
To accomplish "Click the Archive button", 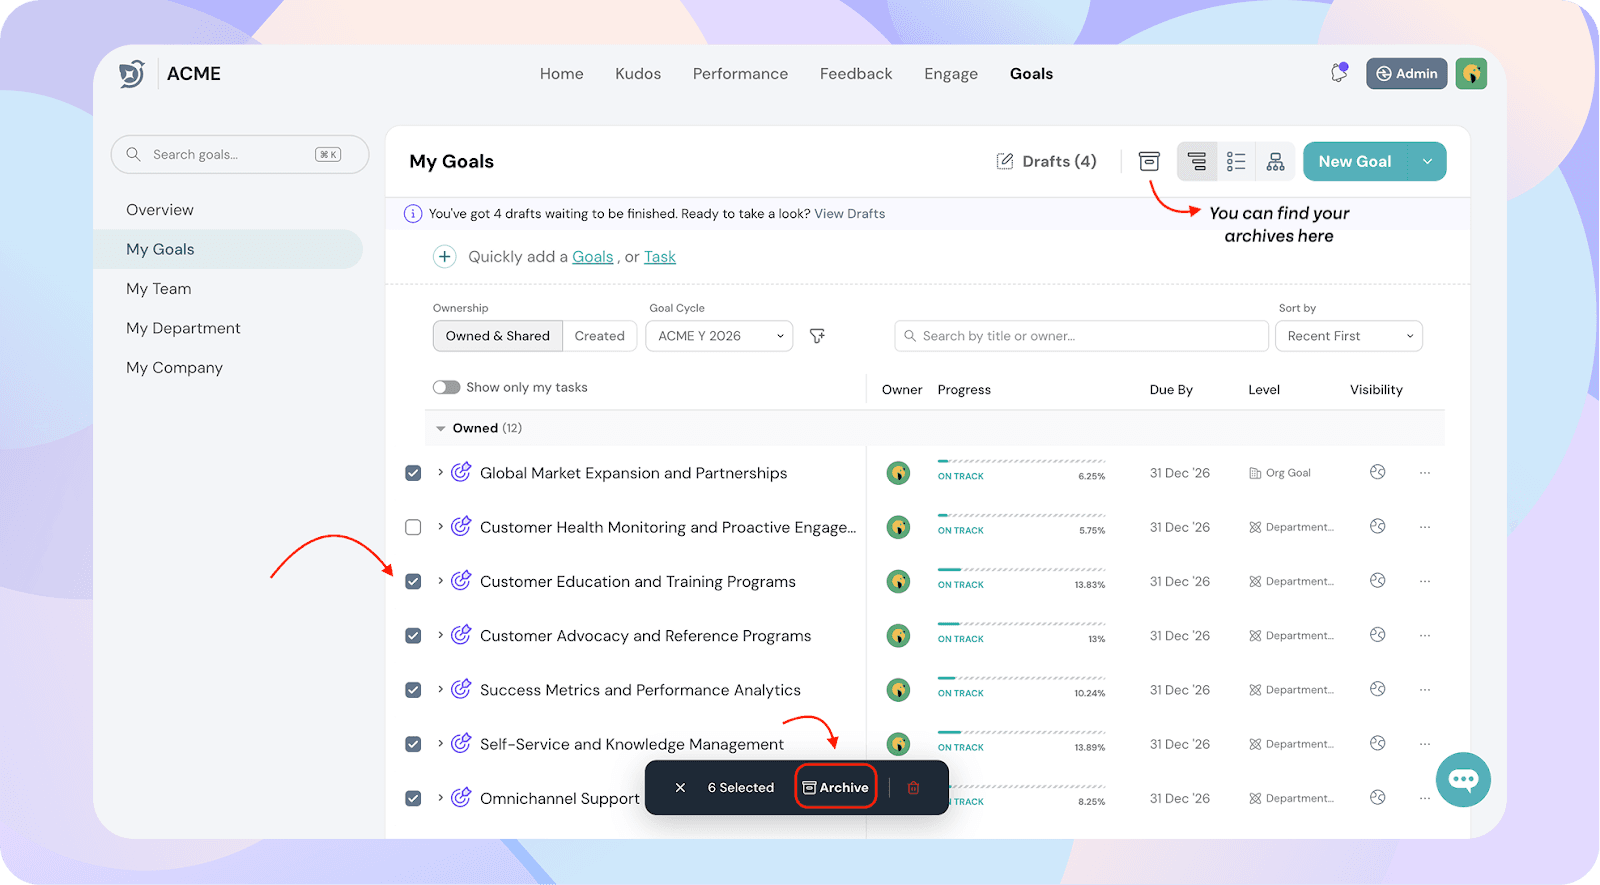I will pos(836,788).
